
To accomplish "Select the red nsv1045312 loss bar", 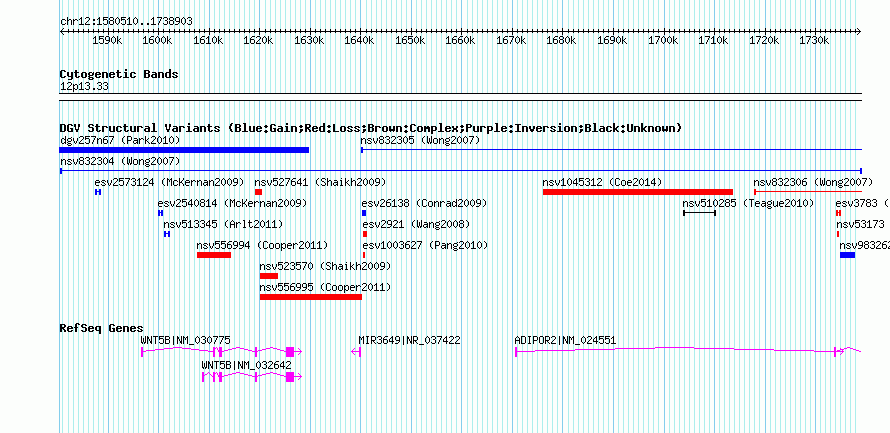I will (637, 192).
